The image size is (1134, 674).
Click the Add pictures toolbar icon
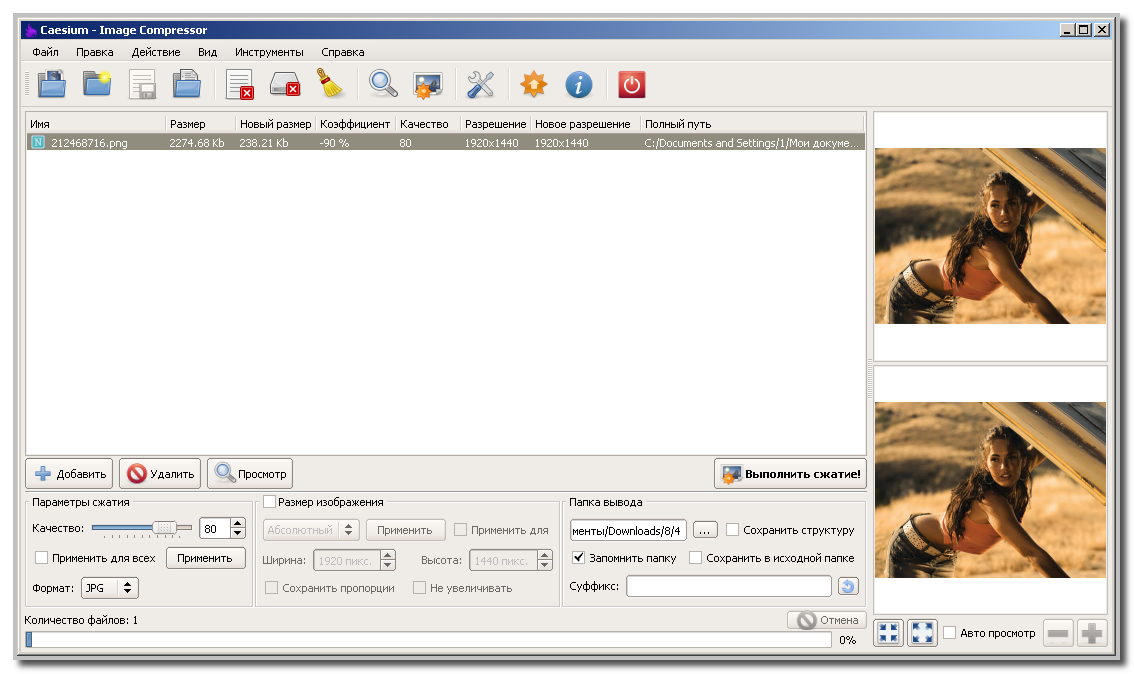pos(51,84)
